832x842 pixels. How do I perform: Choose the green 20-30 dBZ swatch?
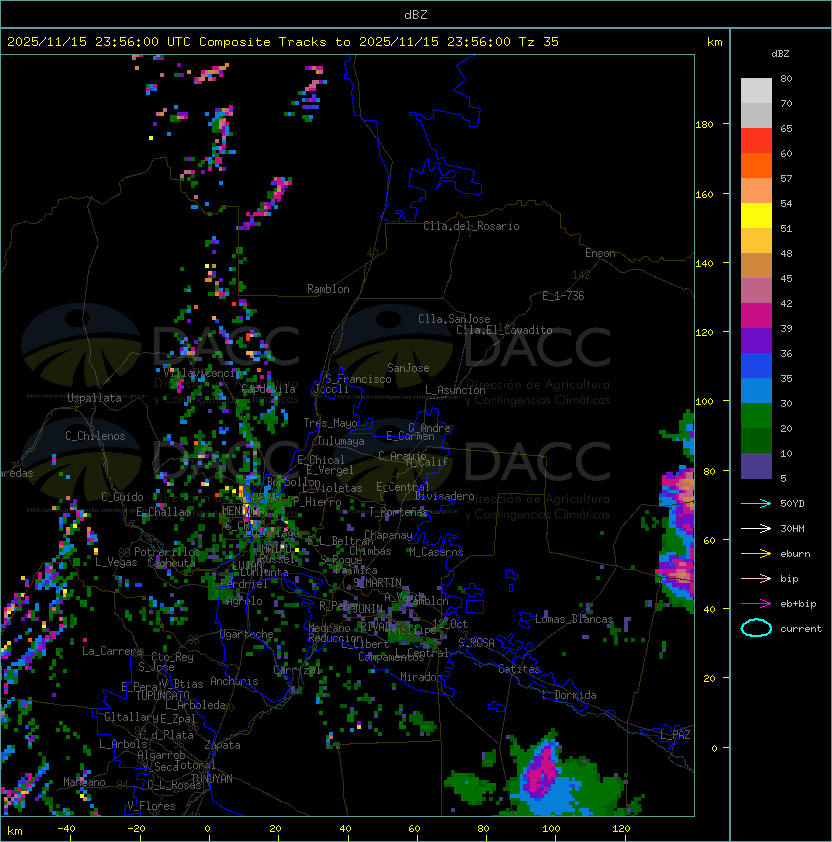pos(756,416)
